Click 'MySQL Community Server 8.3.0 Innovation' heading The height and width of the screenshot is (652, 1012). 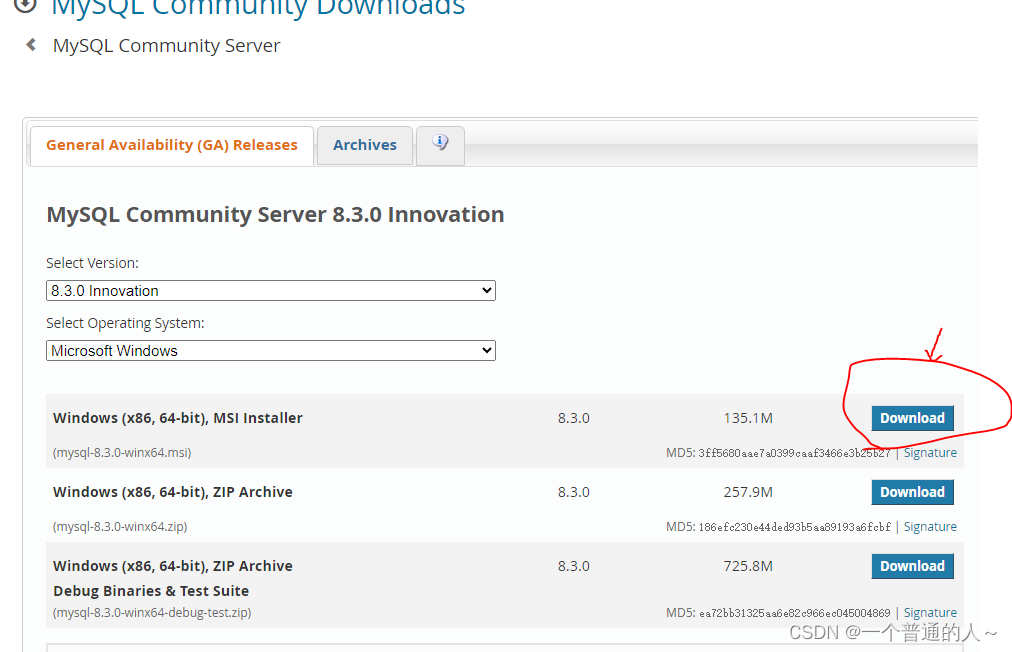point(275,214)
